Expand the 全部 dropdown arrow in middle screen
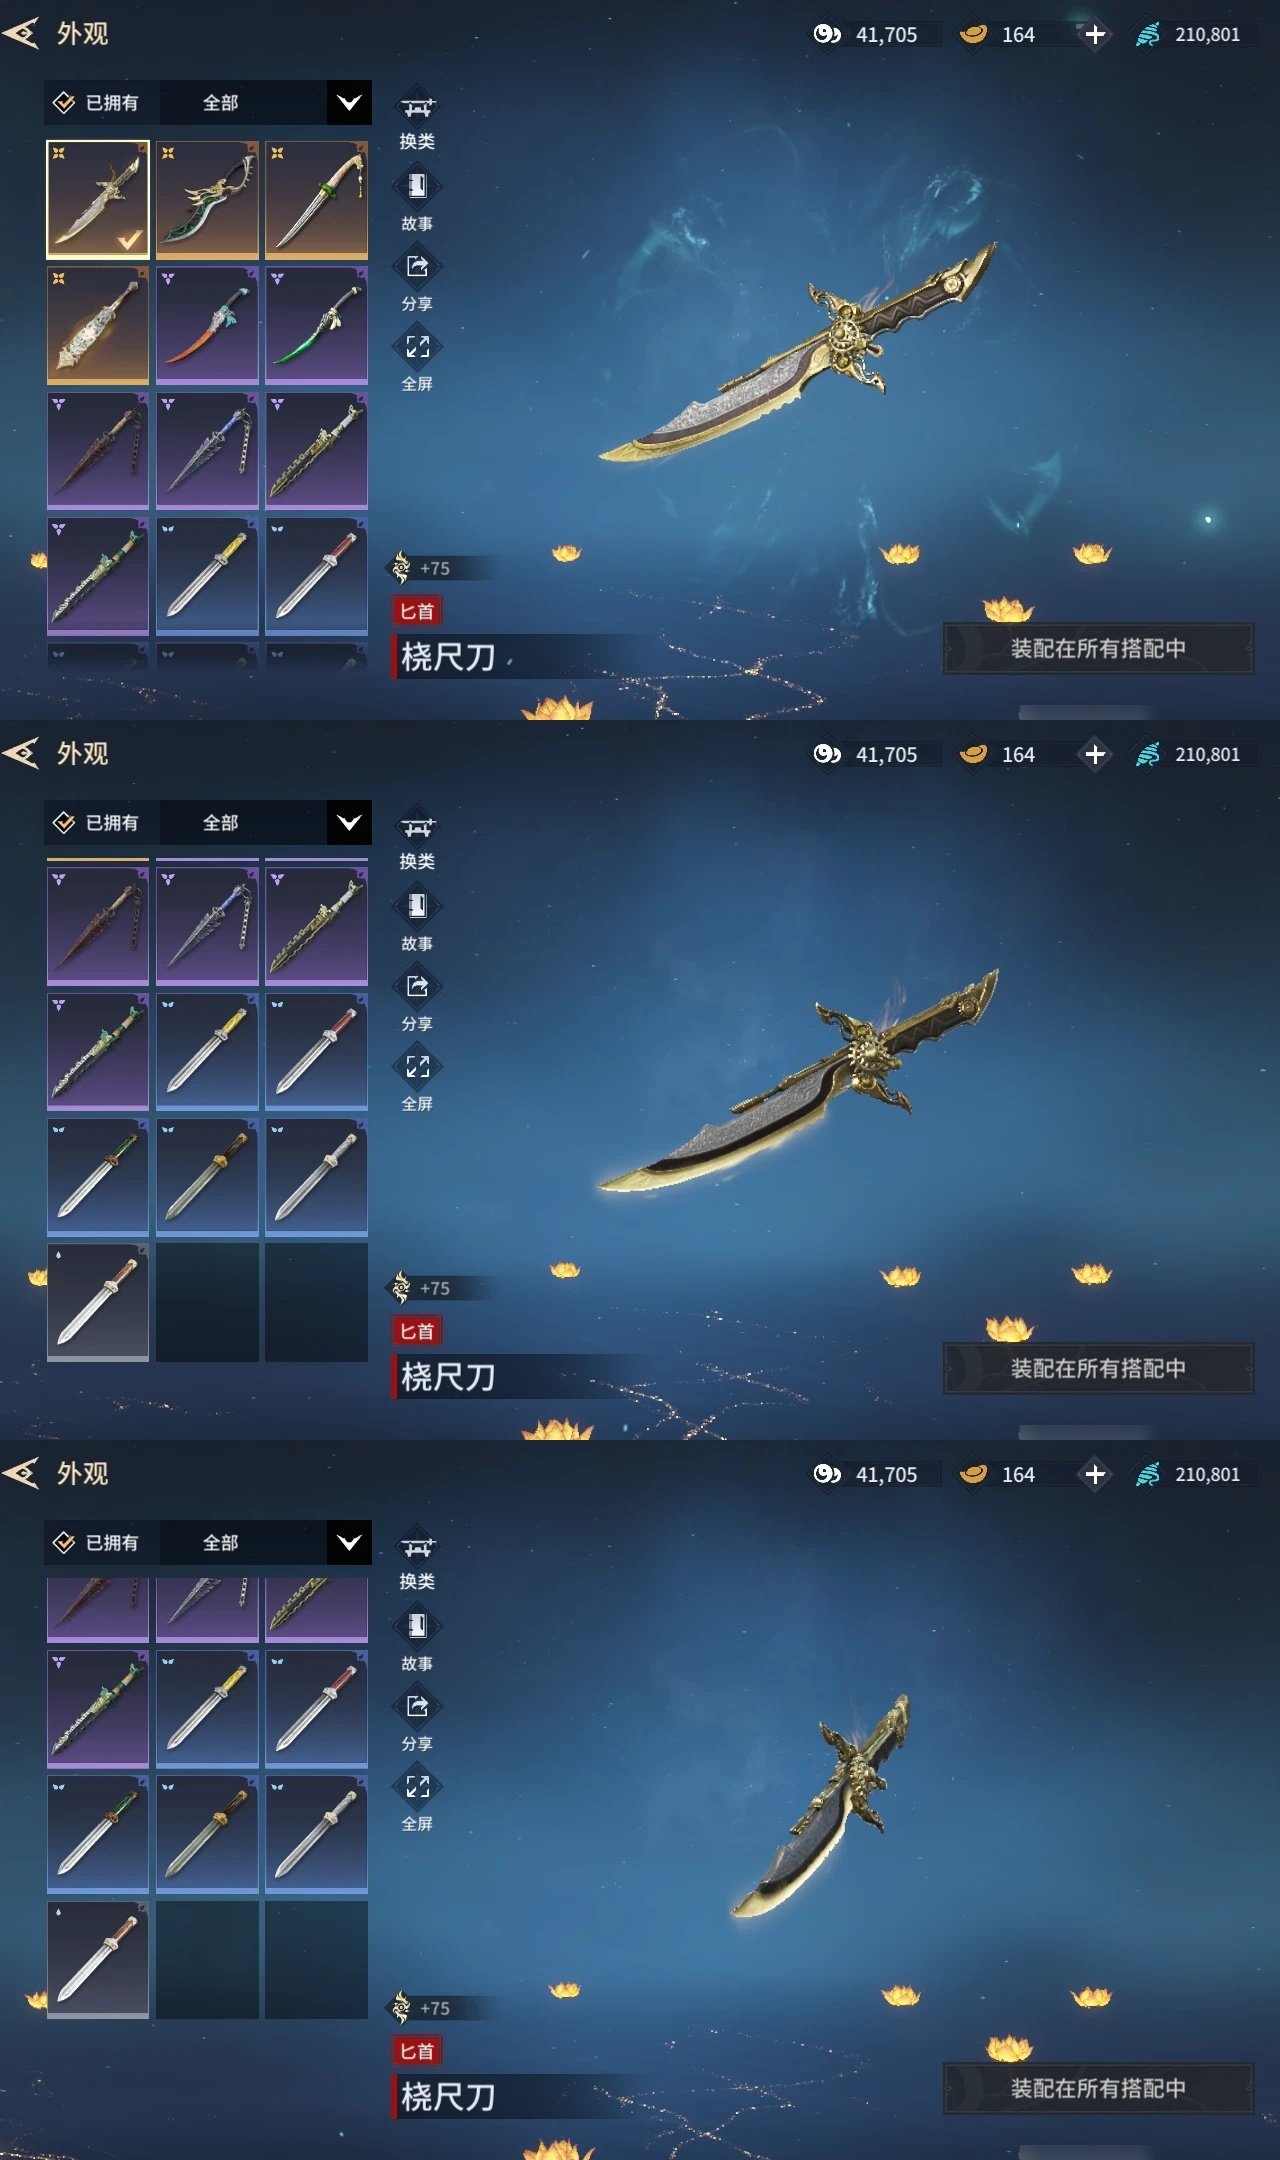1280x2160 pixels. (349, 823)
